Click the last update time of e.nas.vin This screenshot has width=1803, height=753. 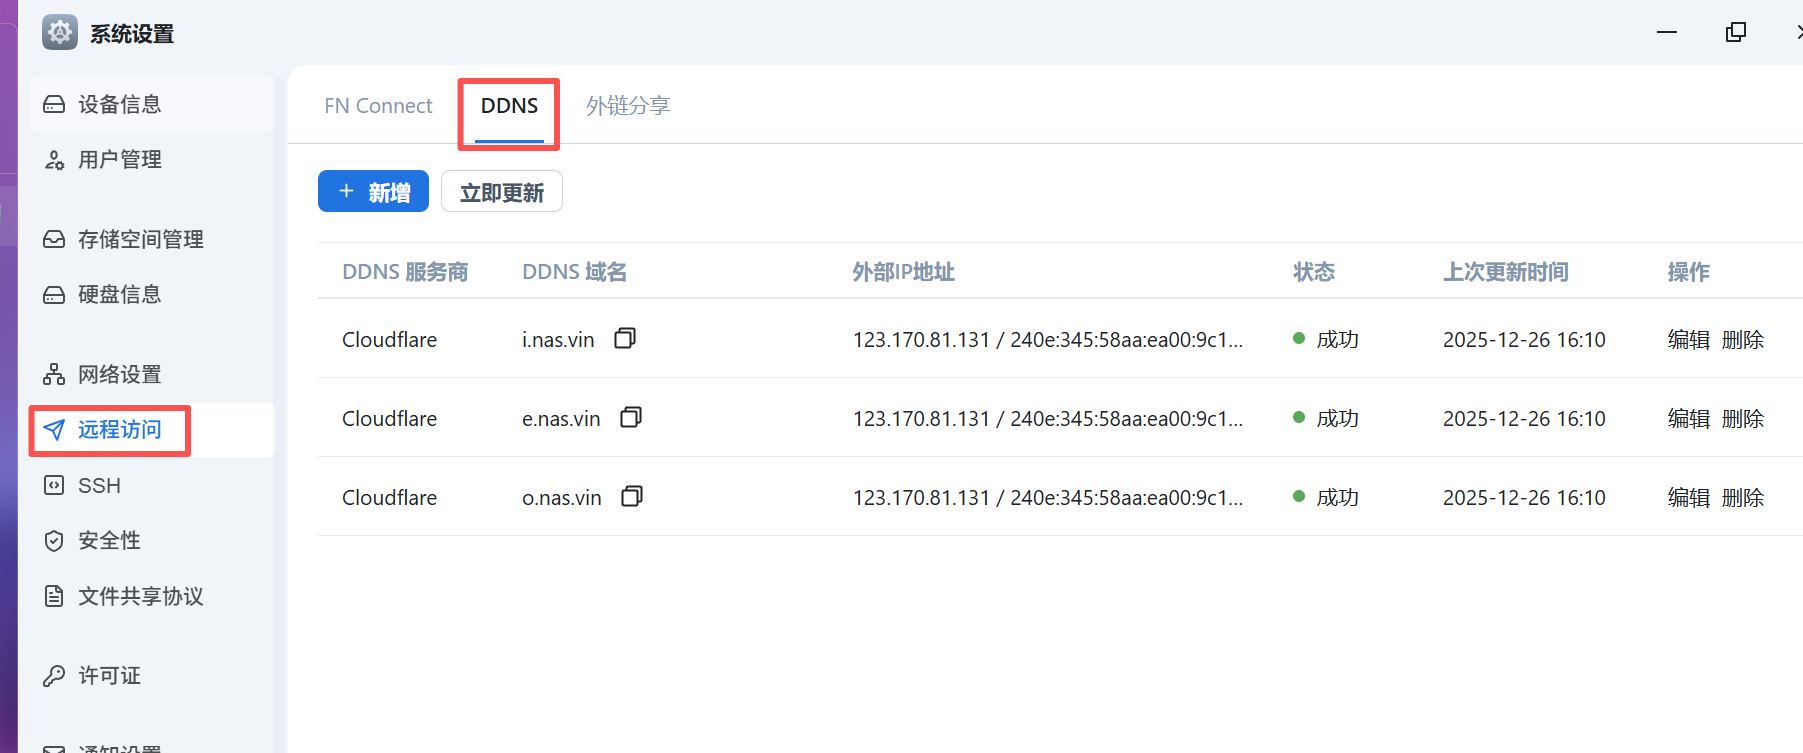1524,419
